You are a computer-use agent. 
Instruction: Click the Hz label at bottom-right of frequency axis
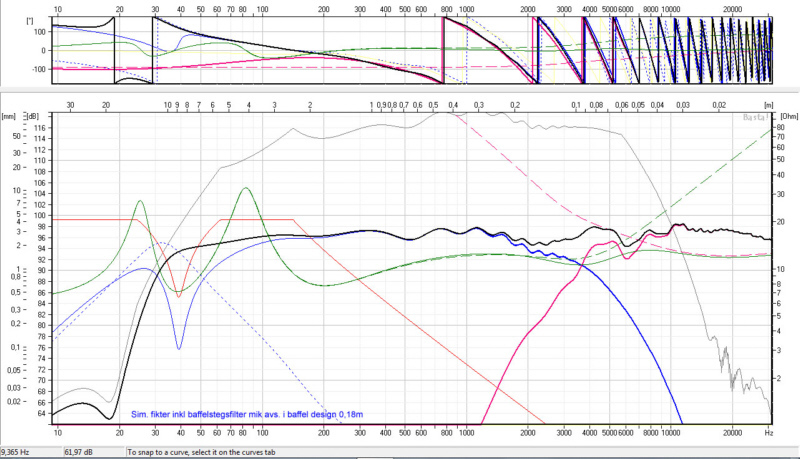pyautogui.click(x=766, y=434)
